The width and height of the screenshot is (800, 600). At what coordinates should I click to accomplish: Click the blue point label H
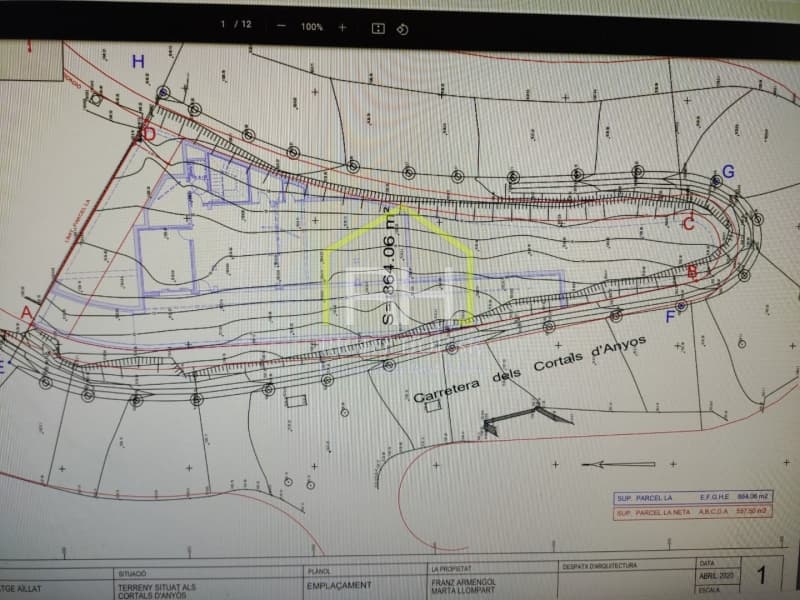point(138,62)
